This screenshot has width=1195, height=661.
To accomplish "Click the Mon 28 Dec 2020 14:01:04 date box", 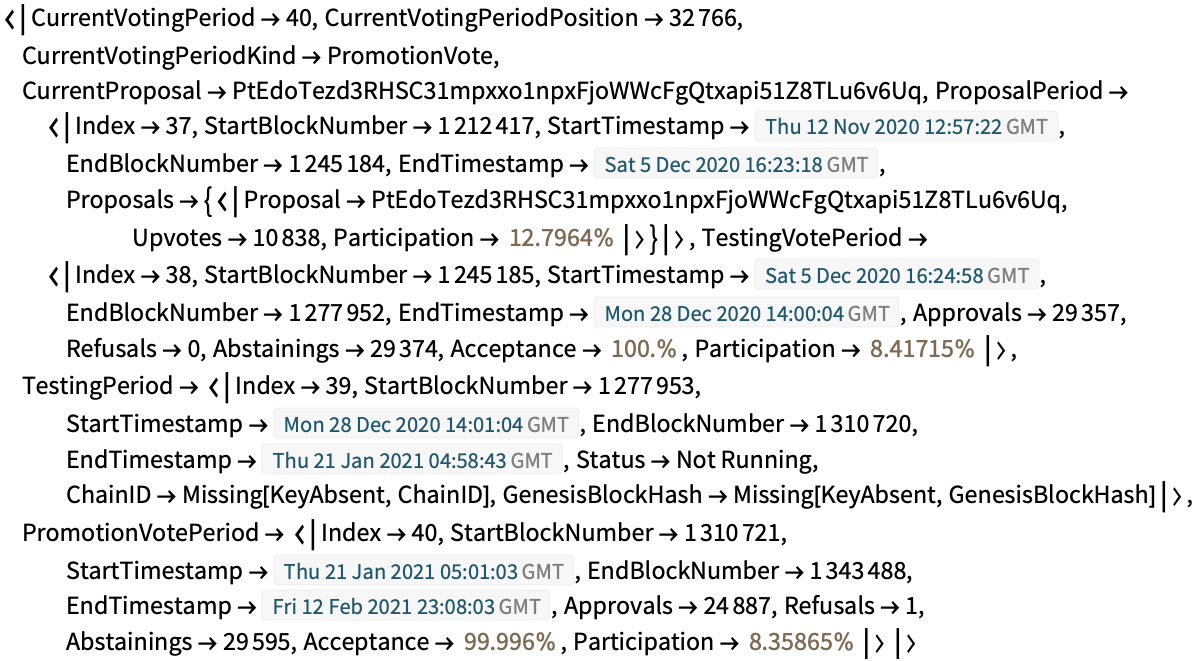I will [426, 424].
